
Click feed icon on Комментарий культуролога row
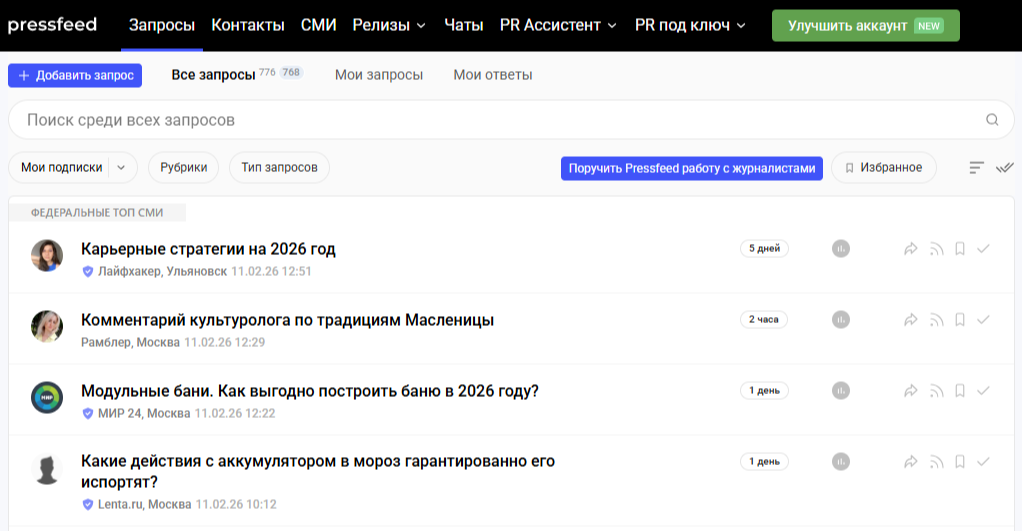pos(937,320)
